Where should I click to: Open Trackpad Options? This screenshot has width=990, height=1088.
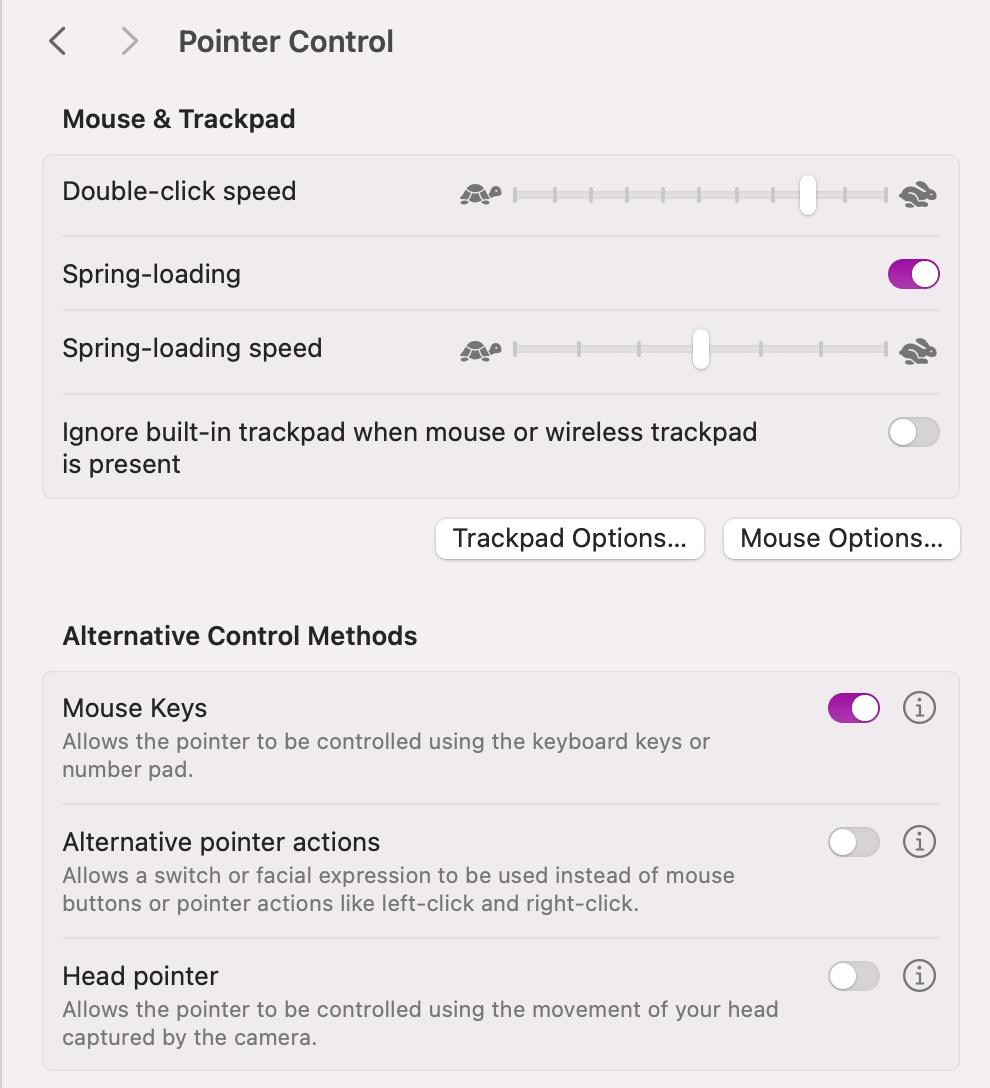[x=569, y=538]
